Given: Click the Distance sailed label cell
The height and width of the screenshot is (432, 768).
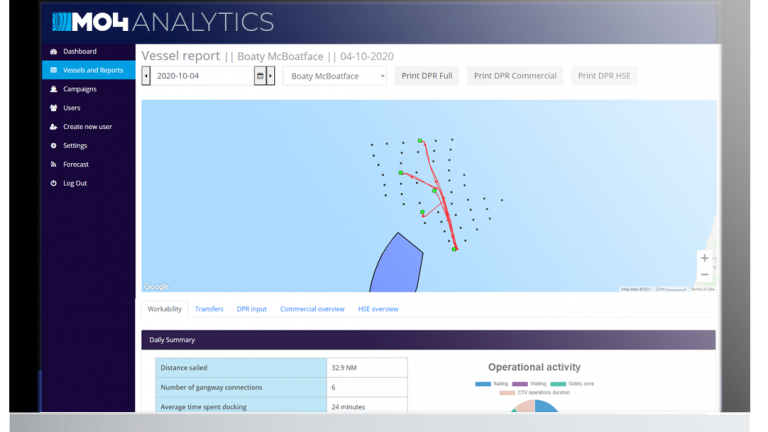Looking at the screenshot, I should (241, 368).
